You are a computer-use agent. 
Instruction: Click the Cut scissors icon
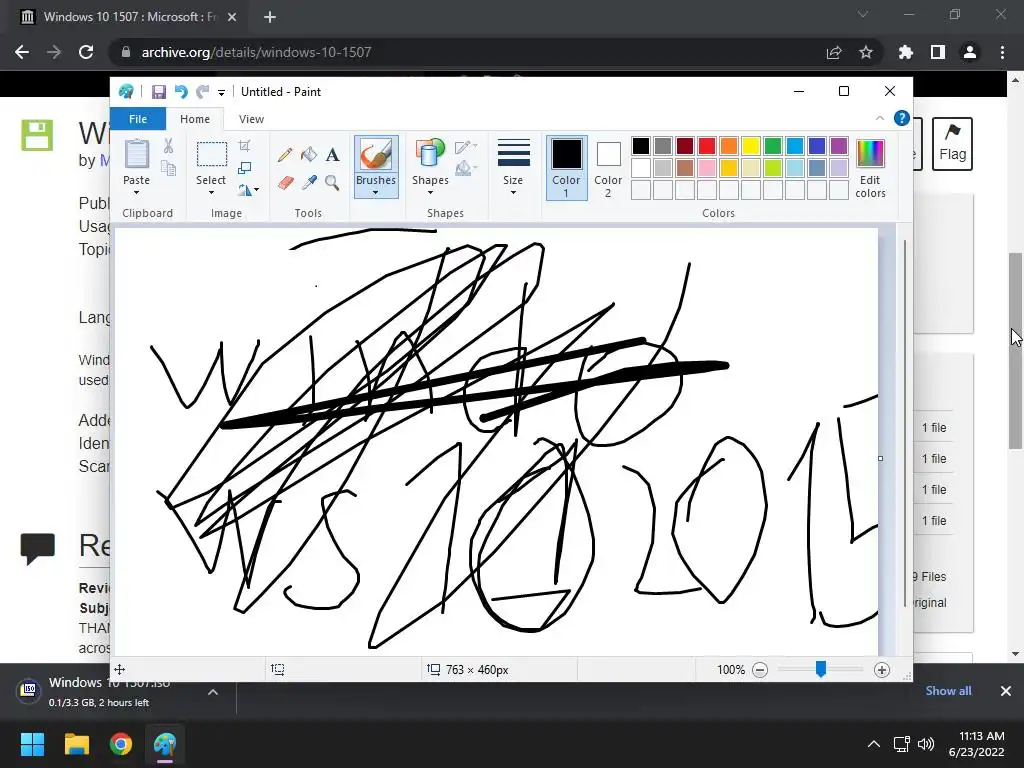pyautogui.click(x=168, y=146)
